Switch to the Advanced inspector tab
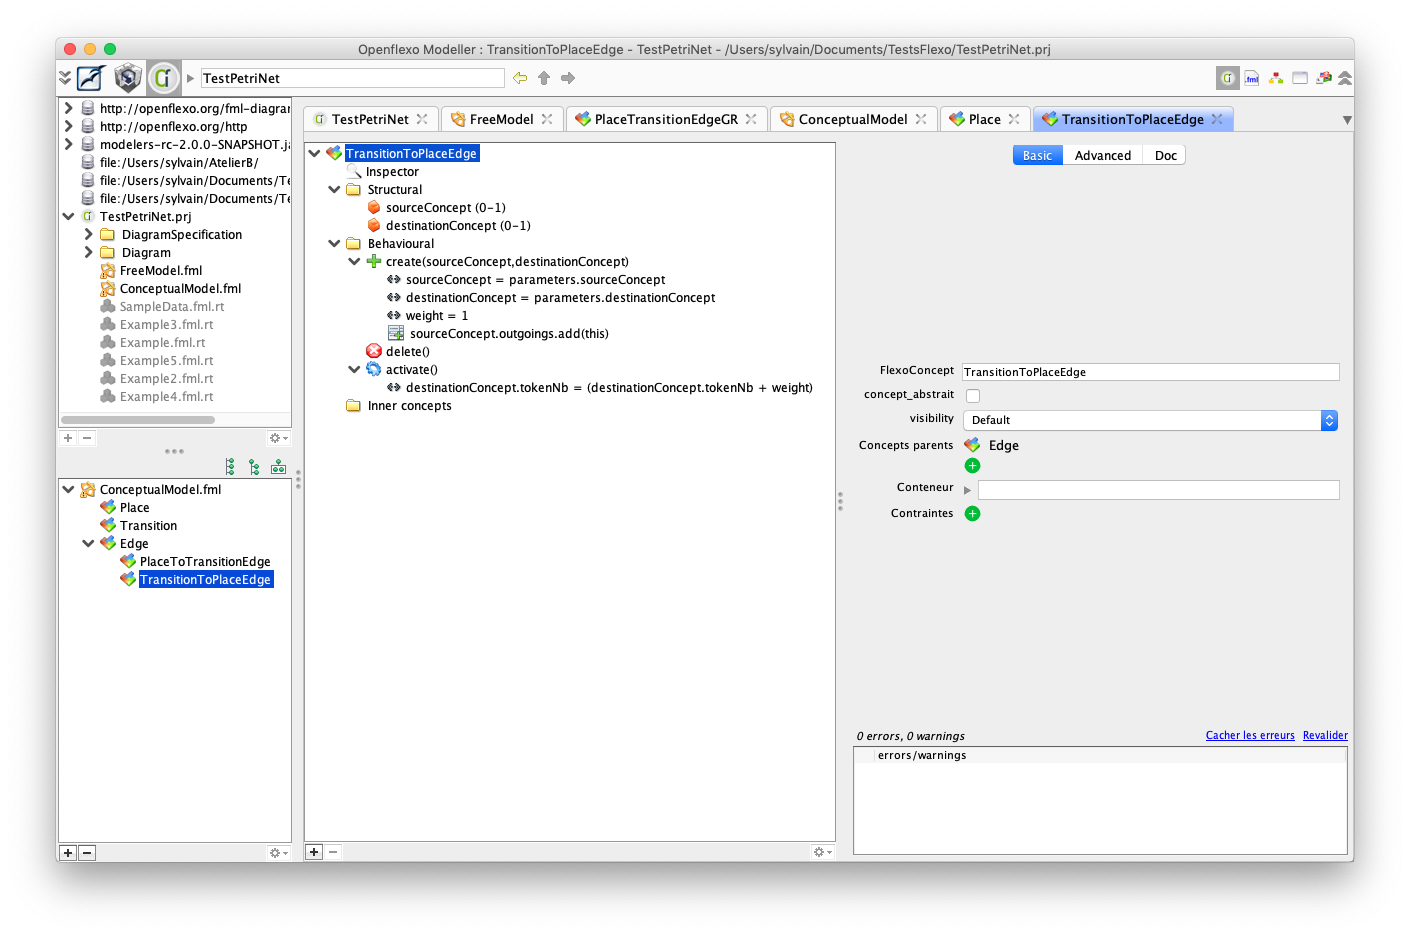Viewport: 1410px width, 936px height. 1103,155
